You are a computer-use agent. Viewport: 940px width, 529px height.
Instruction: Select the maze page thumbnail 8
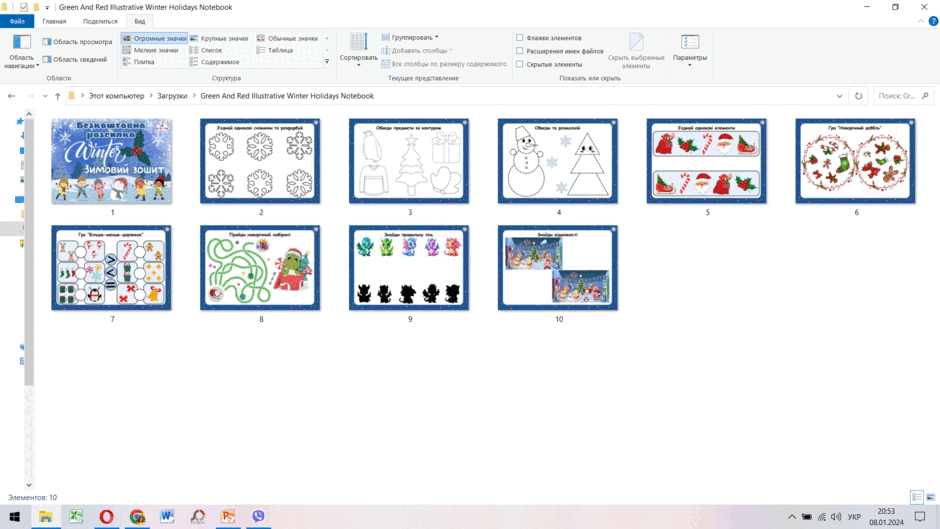260,267
